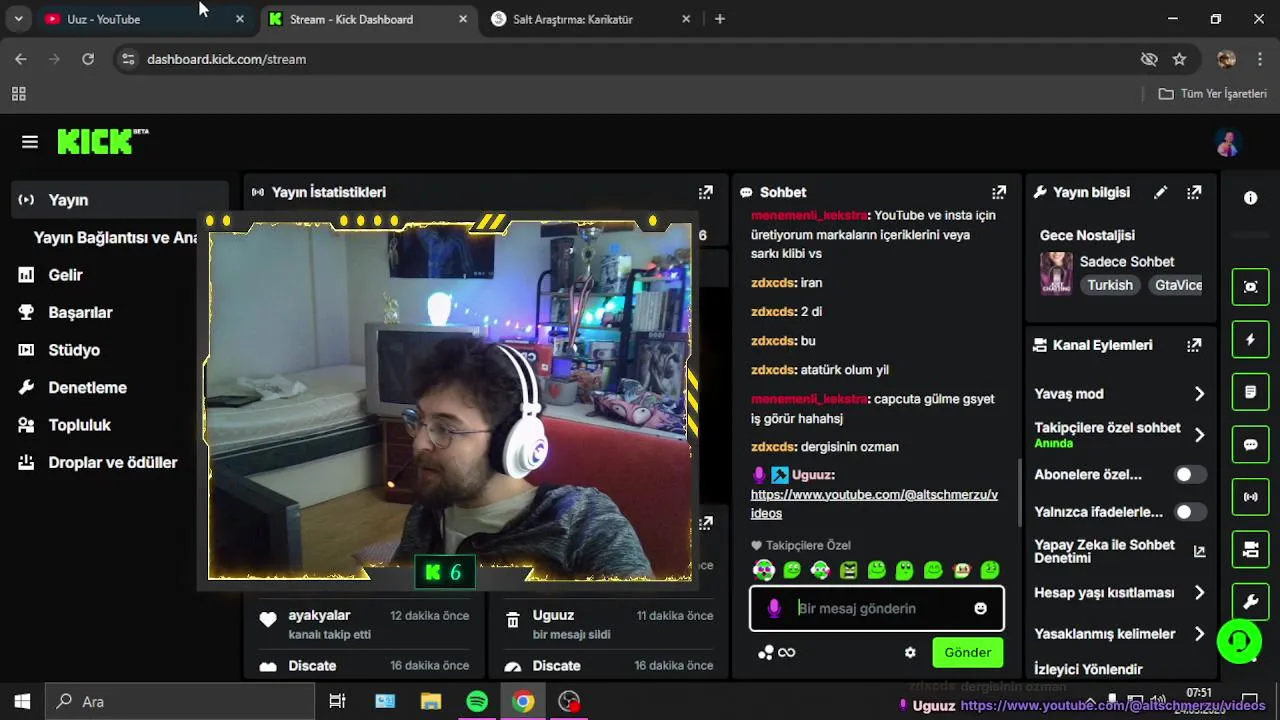
Task: Click the Sadece Sohbet category thumbnail
Action: pyautogui.click(x=1056, y=273)
